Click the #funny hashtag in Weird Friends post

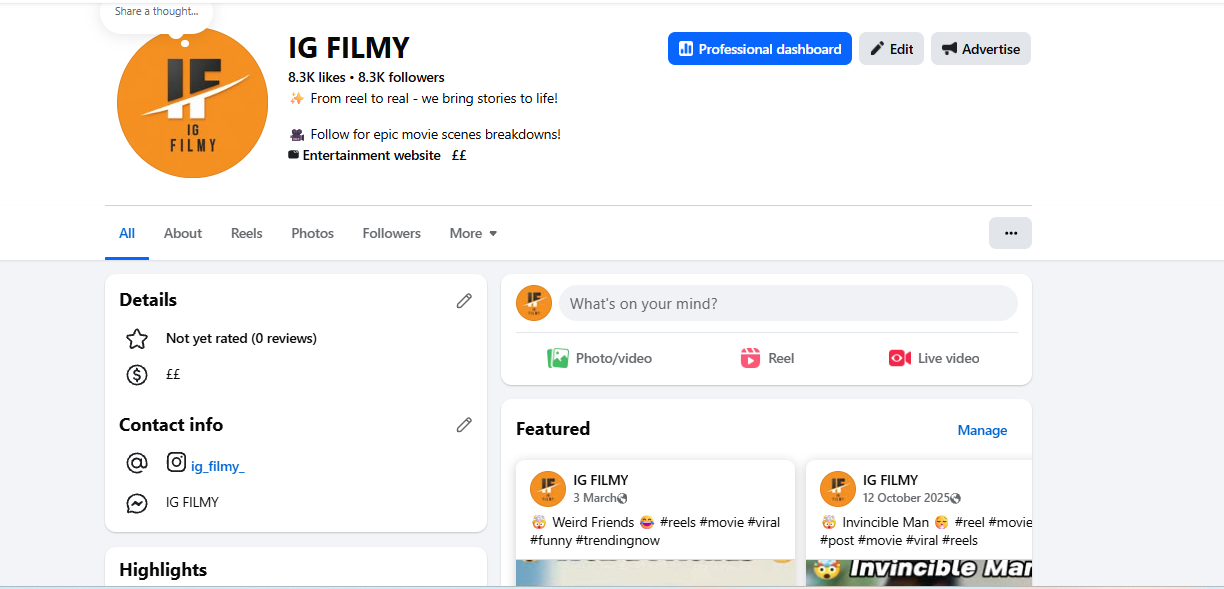pos(550,541)
